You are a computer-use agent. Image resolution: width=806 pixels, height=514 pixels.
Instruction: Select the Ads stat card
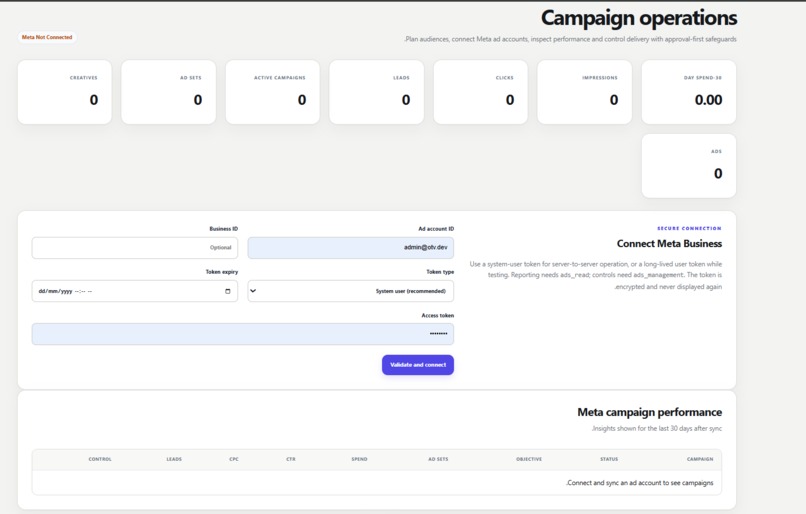coord(689,166)
